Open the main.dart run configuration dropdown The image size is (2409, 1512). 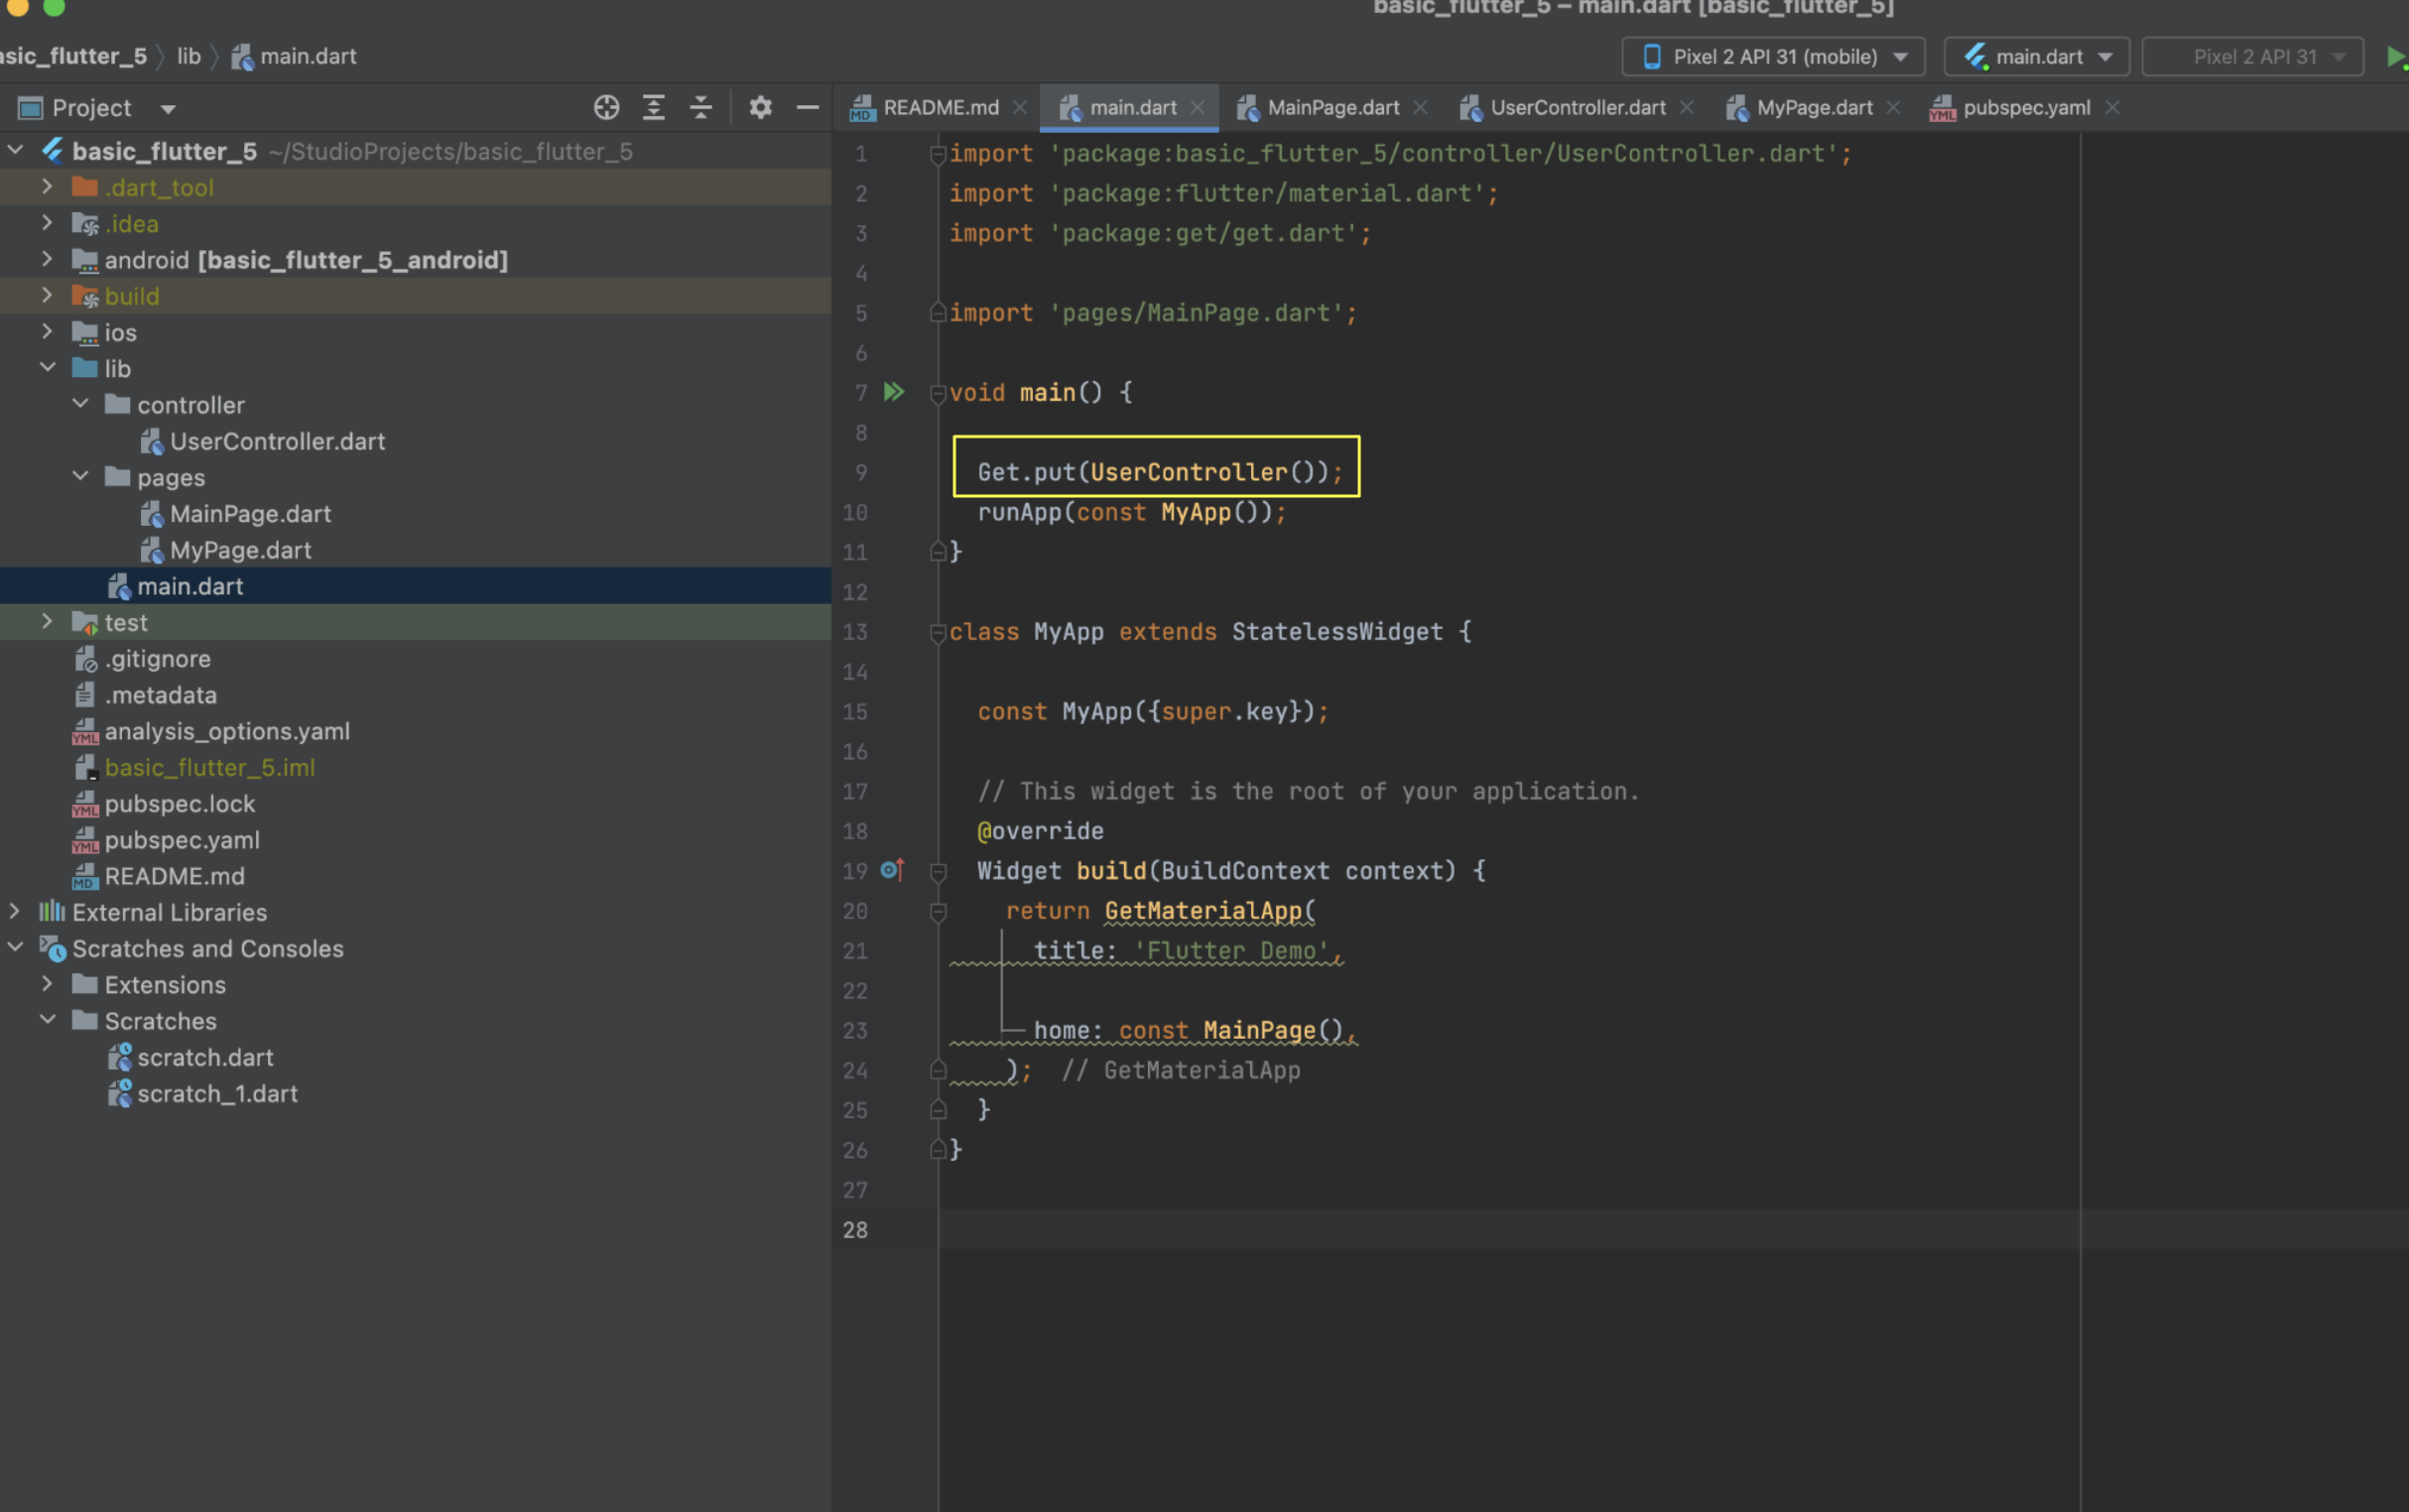tap(2036, 57)
